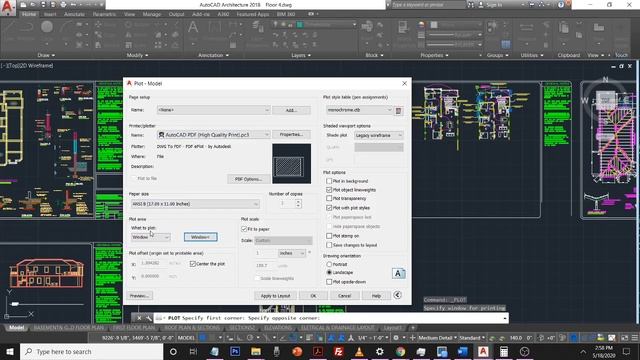Switch to the Output ribbon tab

pyautogui.click(x=176, y=14)
